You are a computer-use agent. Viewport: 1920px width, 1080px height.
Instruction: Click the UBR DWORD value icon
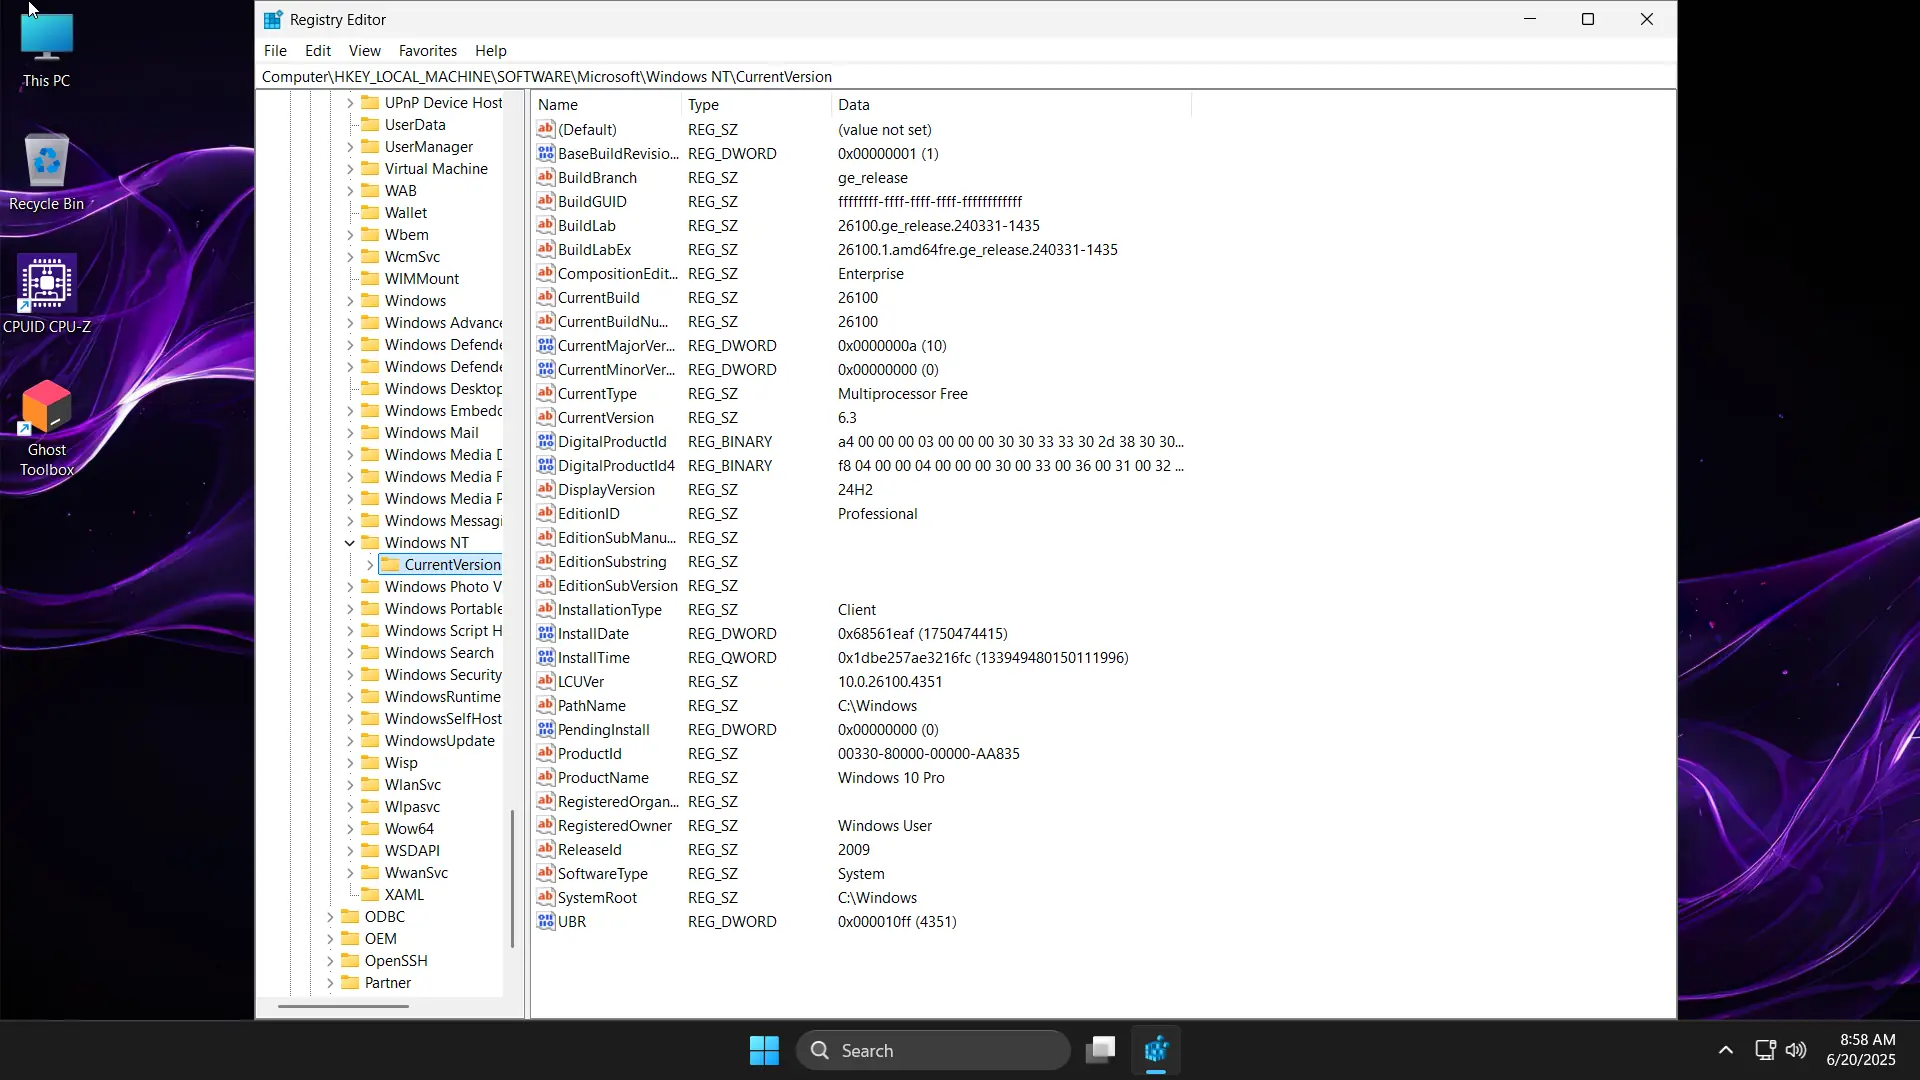[x=545, y=921]
